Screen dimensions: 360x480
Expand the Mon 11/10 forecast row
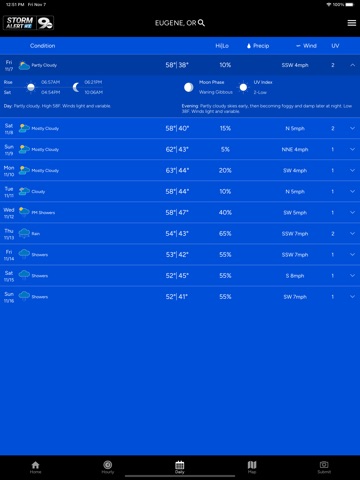point(352,170)
